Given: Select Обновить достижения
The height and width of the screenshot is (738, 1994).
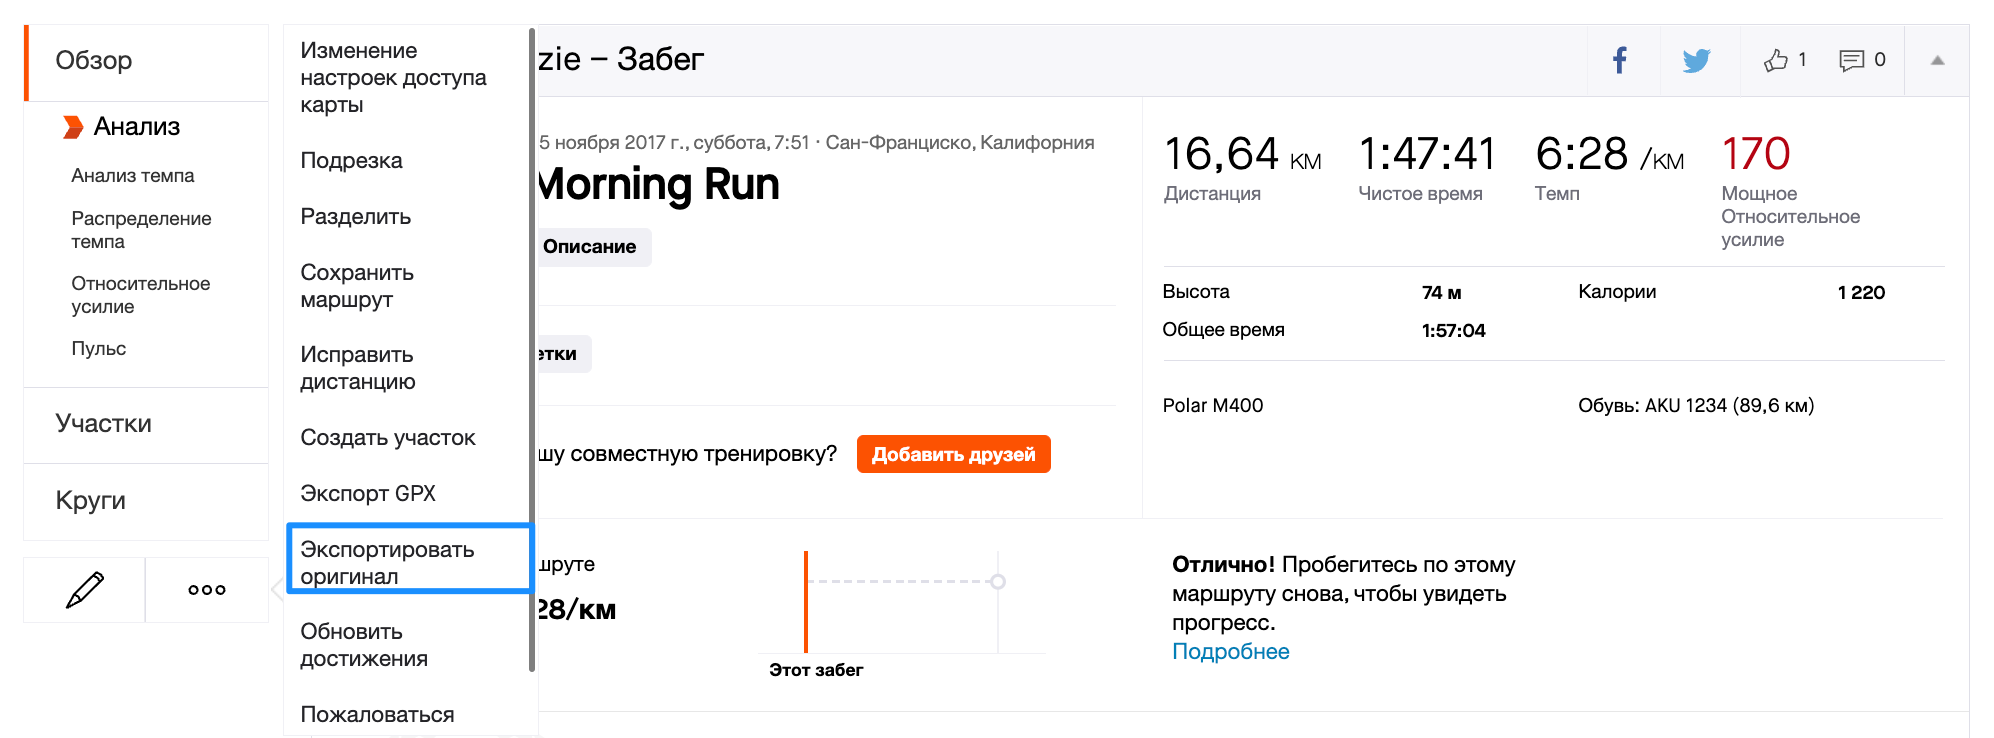Looking at the screenshot, I should point(364,645).
